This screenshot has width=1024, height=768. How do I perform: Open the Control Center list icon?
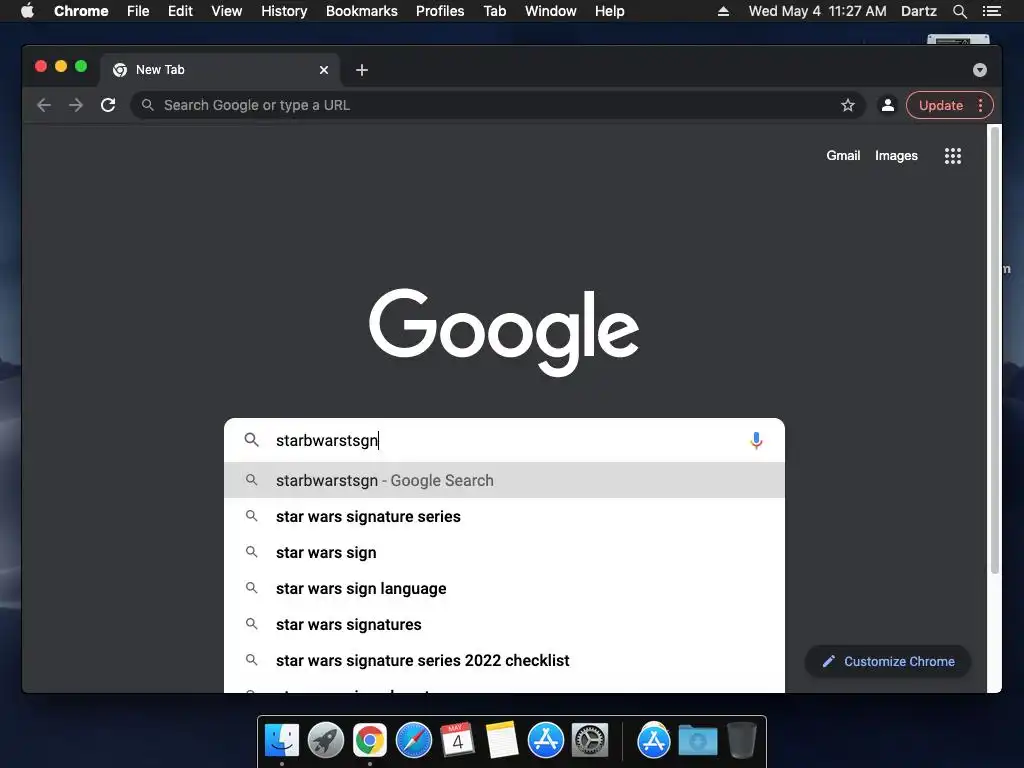(x=991, y=11)
